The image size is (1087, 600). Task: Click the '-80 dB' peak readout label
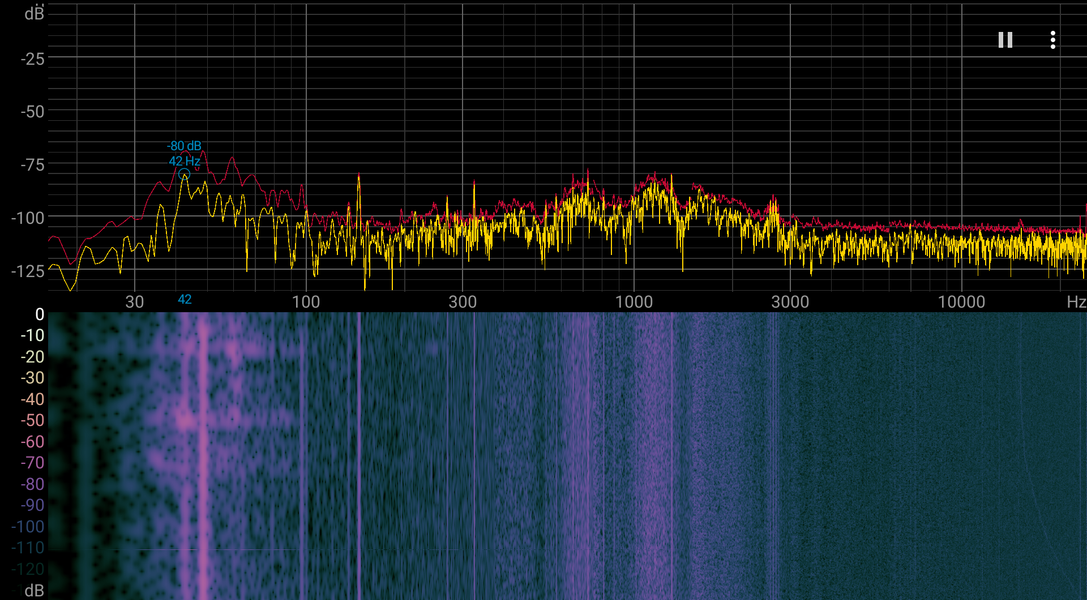pyautogui.click(x=184, y=146)
